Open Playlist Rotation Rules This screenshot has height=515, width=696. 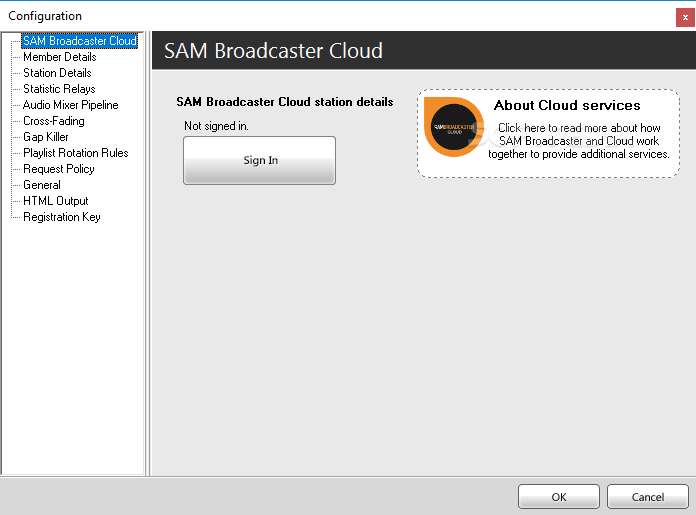coord(75,153)
